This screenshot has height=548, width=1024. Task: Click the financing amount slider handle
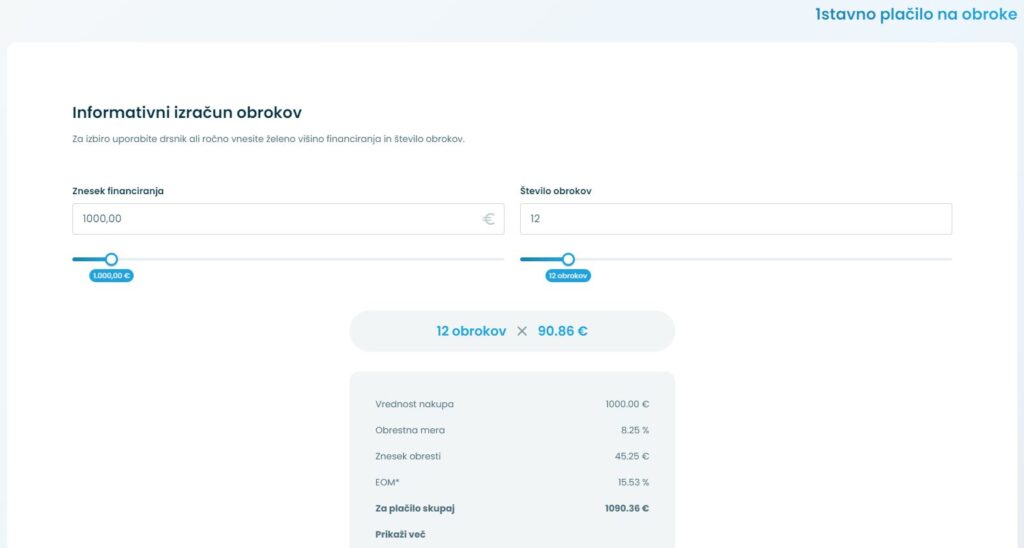[112, 259]
